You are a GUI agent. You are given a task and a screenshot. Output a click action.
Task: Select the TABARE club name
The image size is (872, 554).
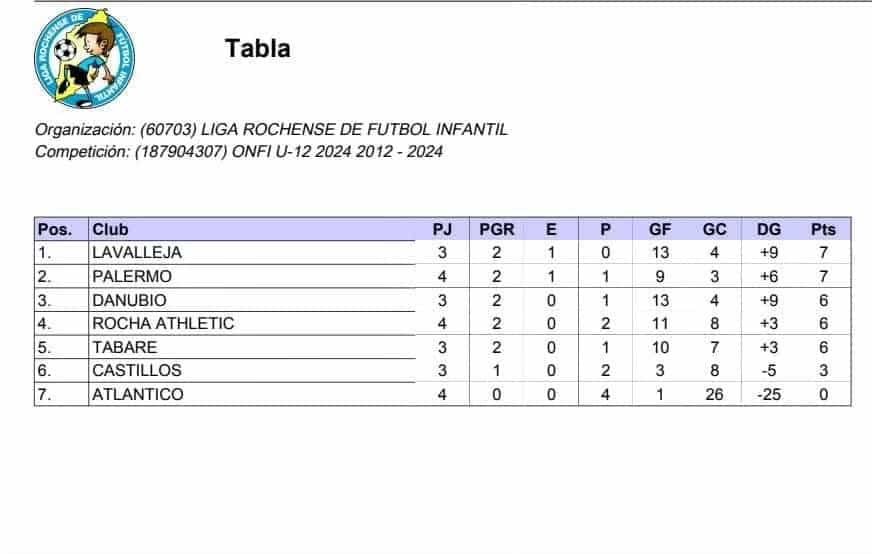point(125,347)
